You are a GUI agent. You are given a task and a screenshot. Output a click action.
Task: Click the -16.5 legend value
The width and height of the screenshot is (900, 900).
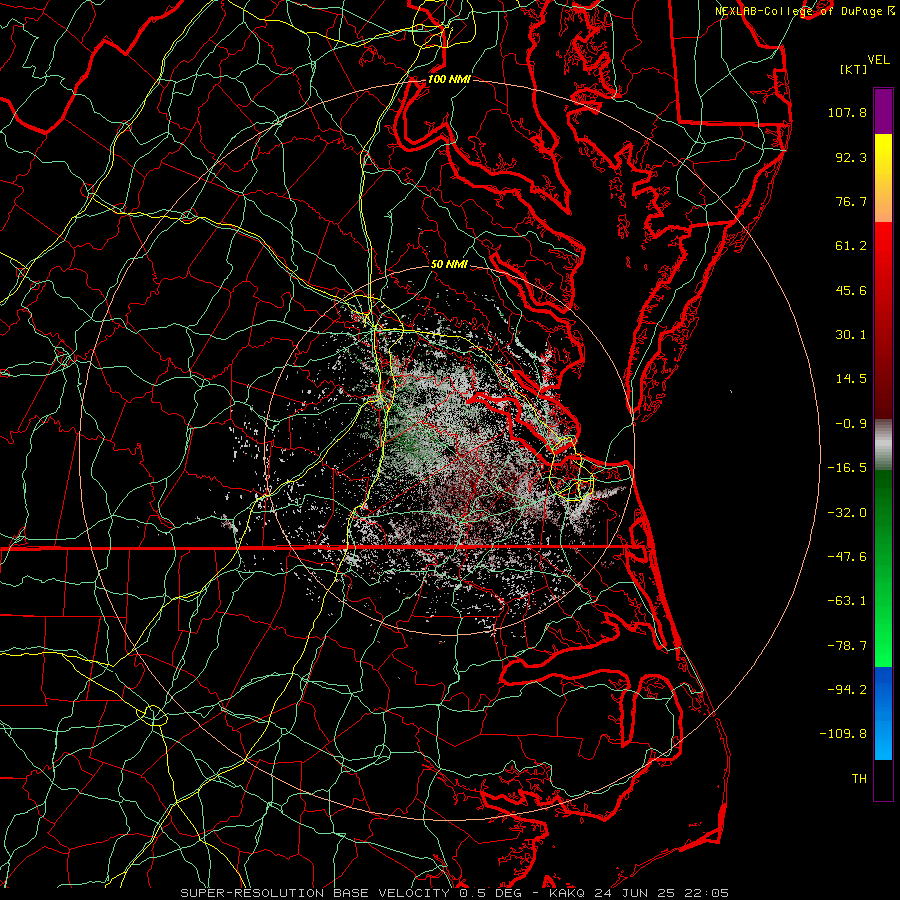[847, 468]
